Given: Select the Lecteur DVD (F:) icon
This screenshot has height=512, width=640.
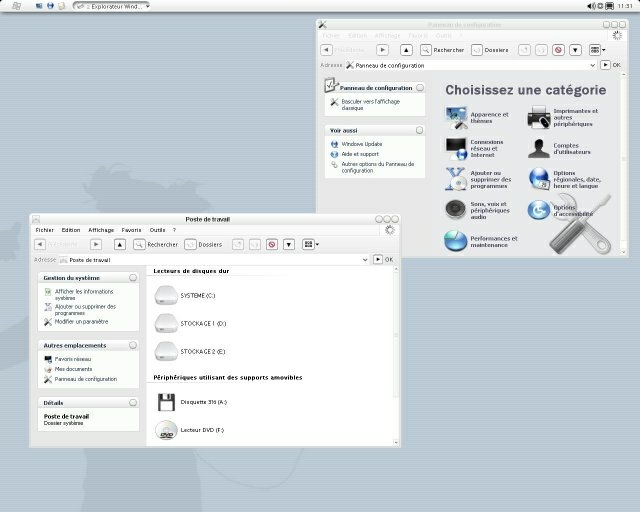Looking at the screenshot, I should [166, 430].
